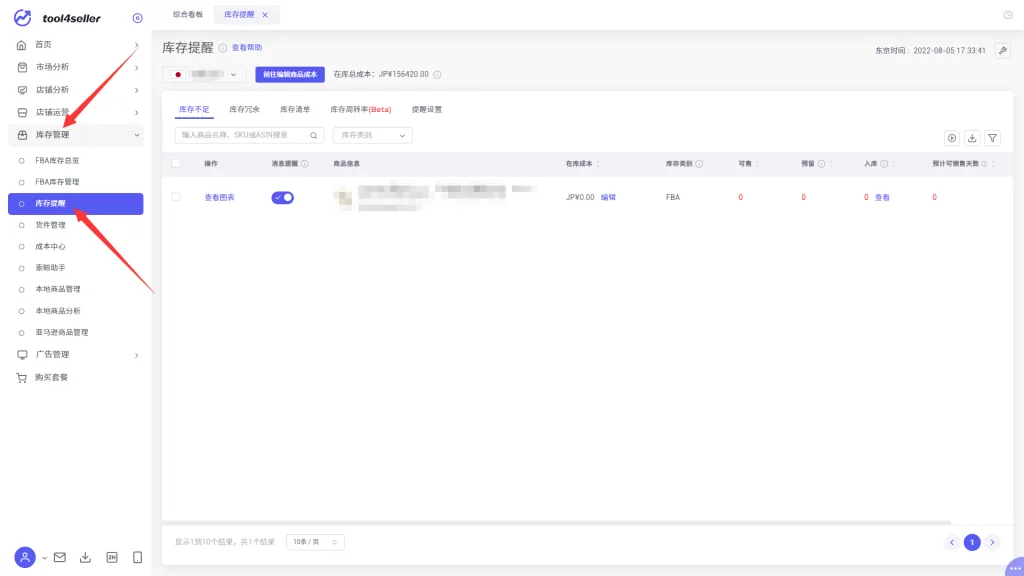Toggle the 消息提醒 switch in product row
This screenshot has width=1024, height=576.
(x=283, y=197)
